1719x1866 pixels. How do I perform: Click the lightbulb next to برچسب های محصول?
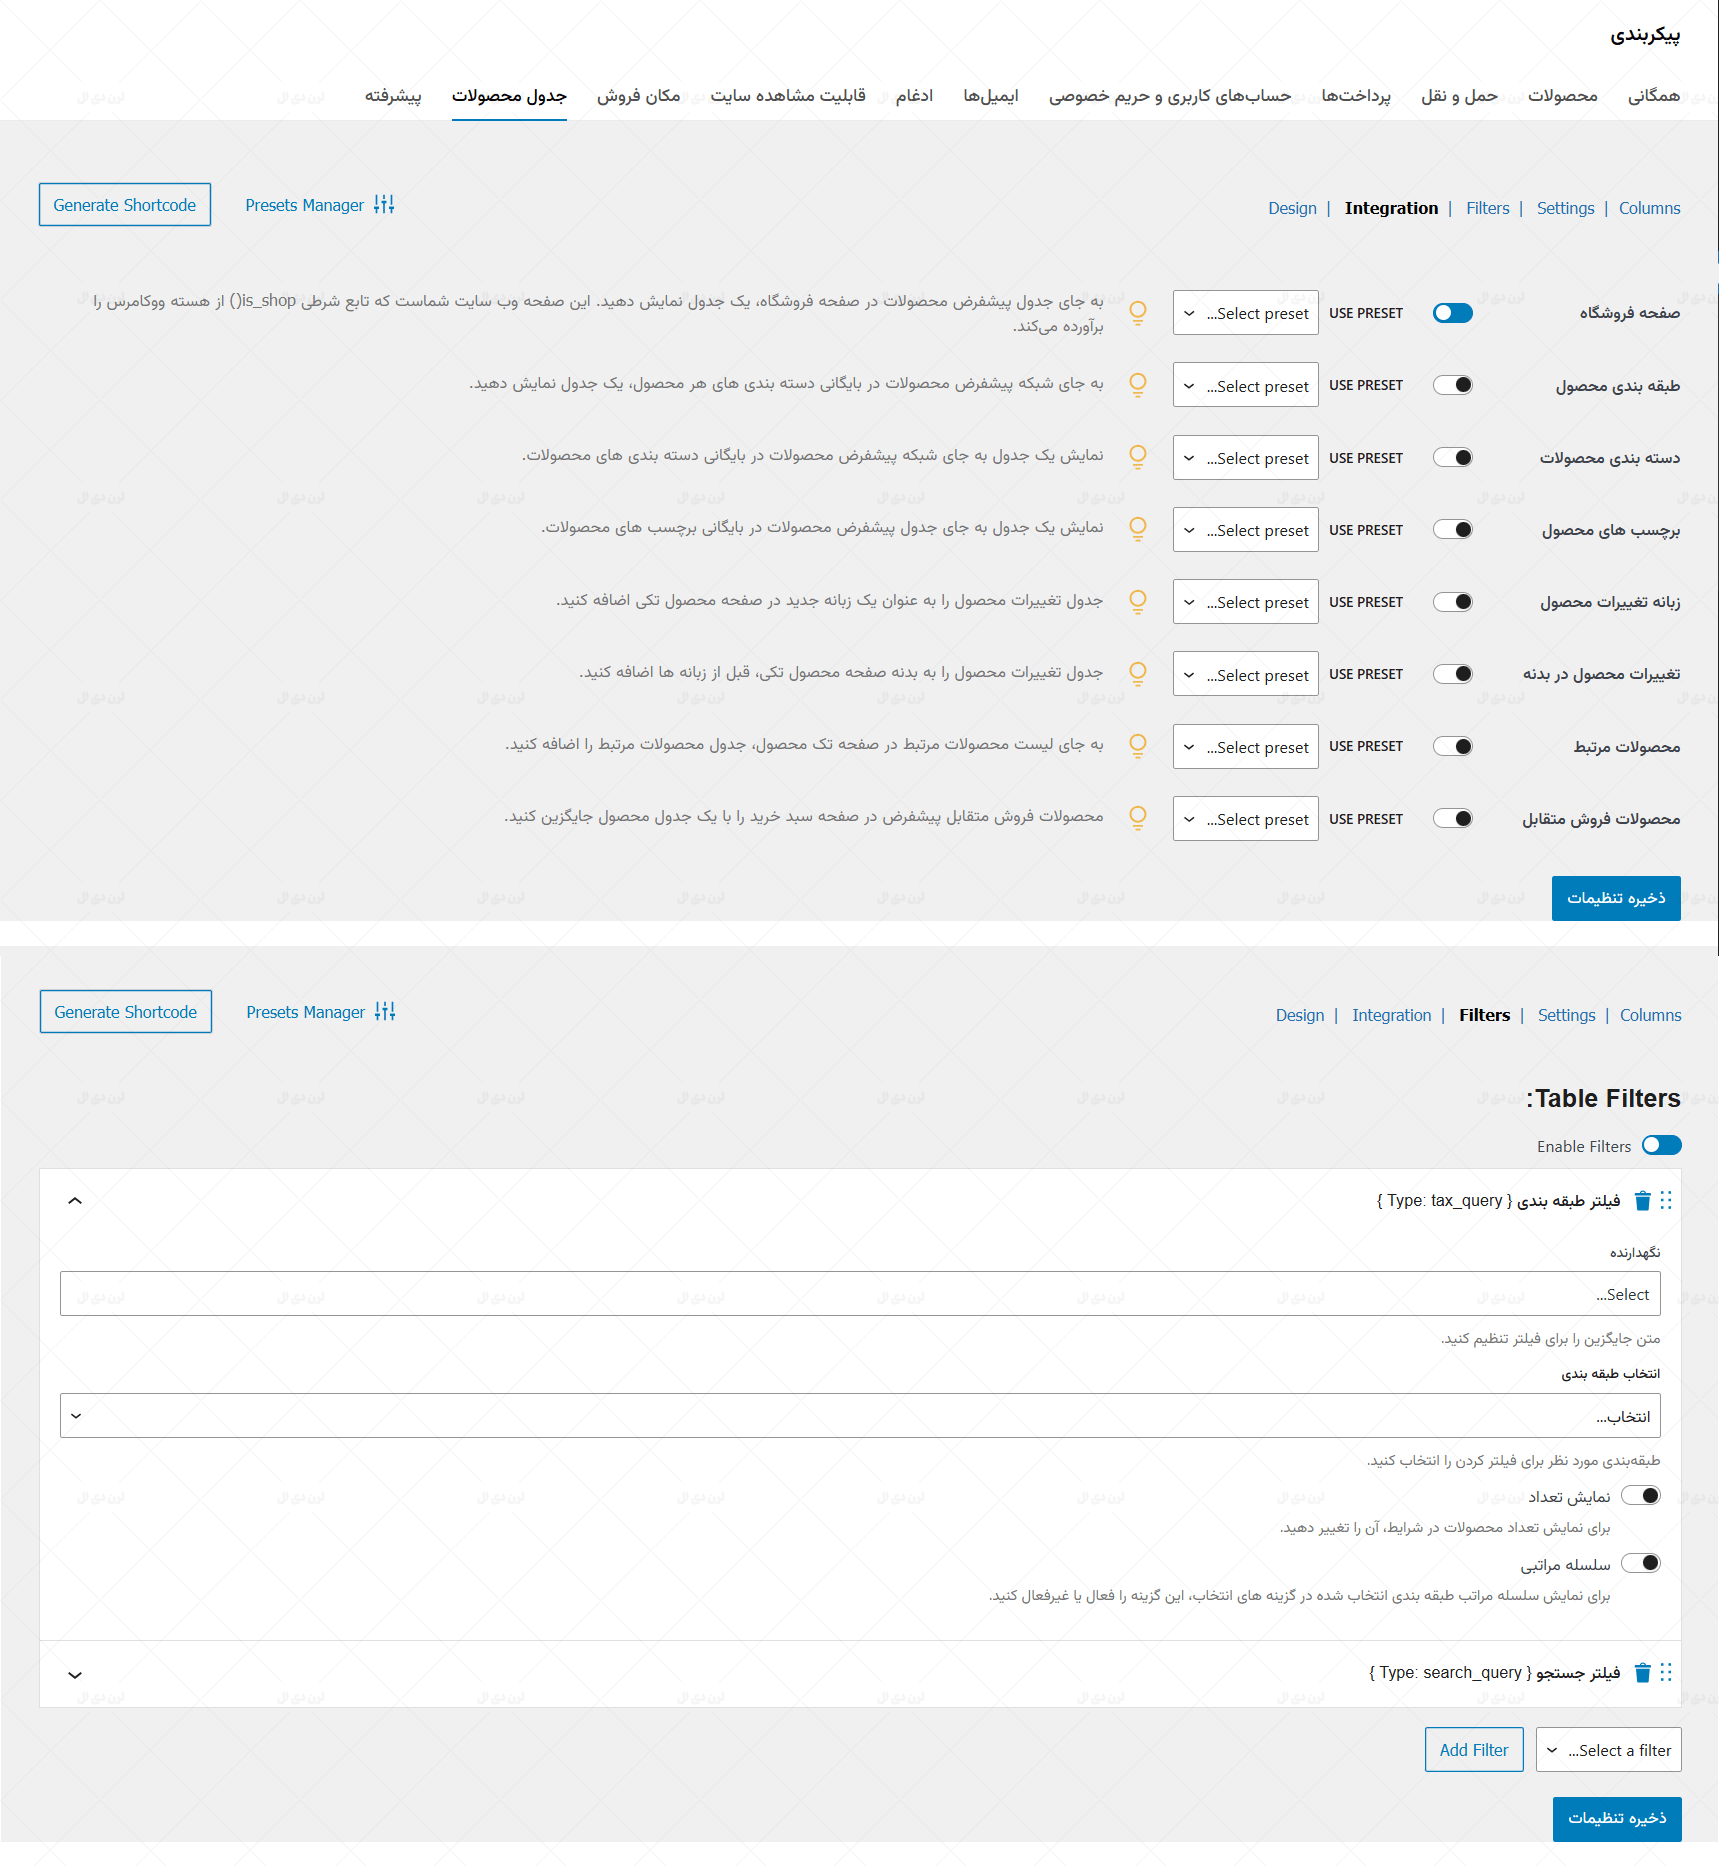(x=1138, y=529)
